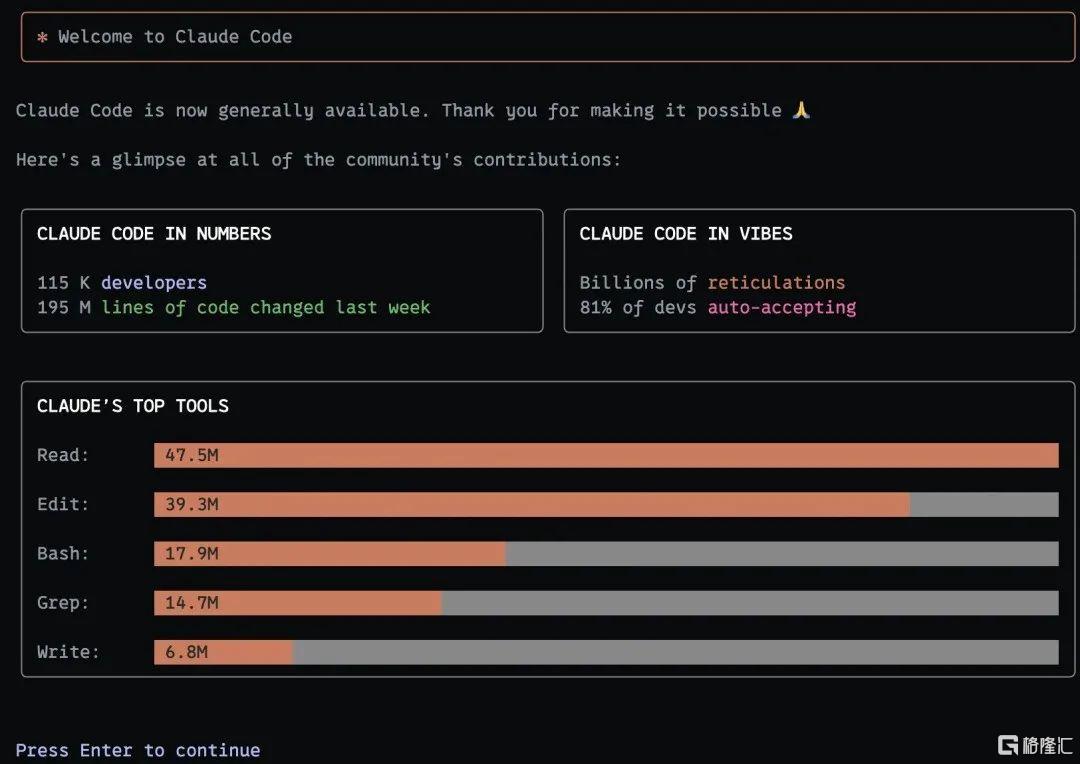Click the "Edit:" tool label
1080x764 pixels.
[63, 504]
